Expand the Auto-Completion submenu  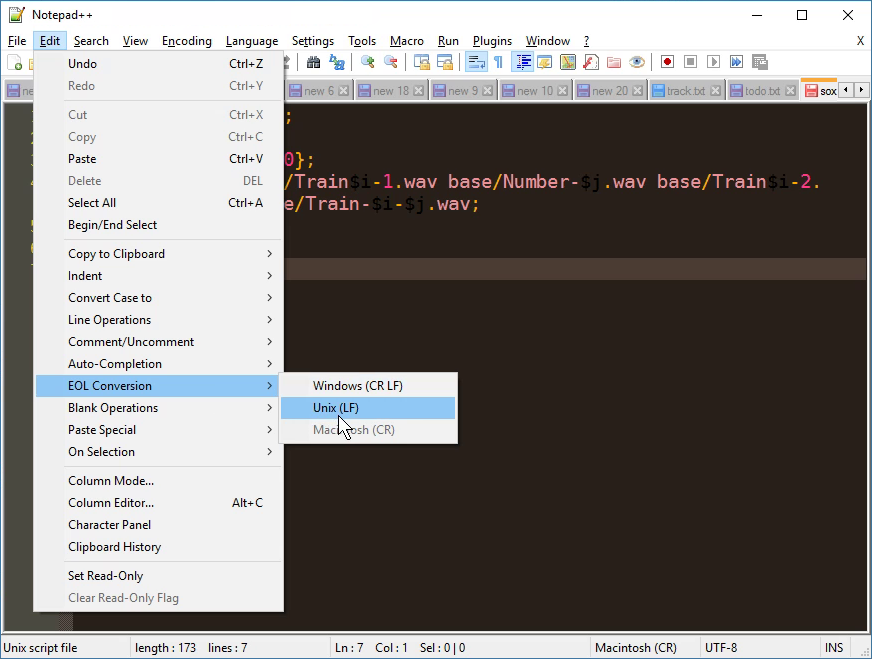click(159, 364)
